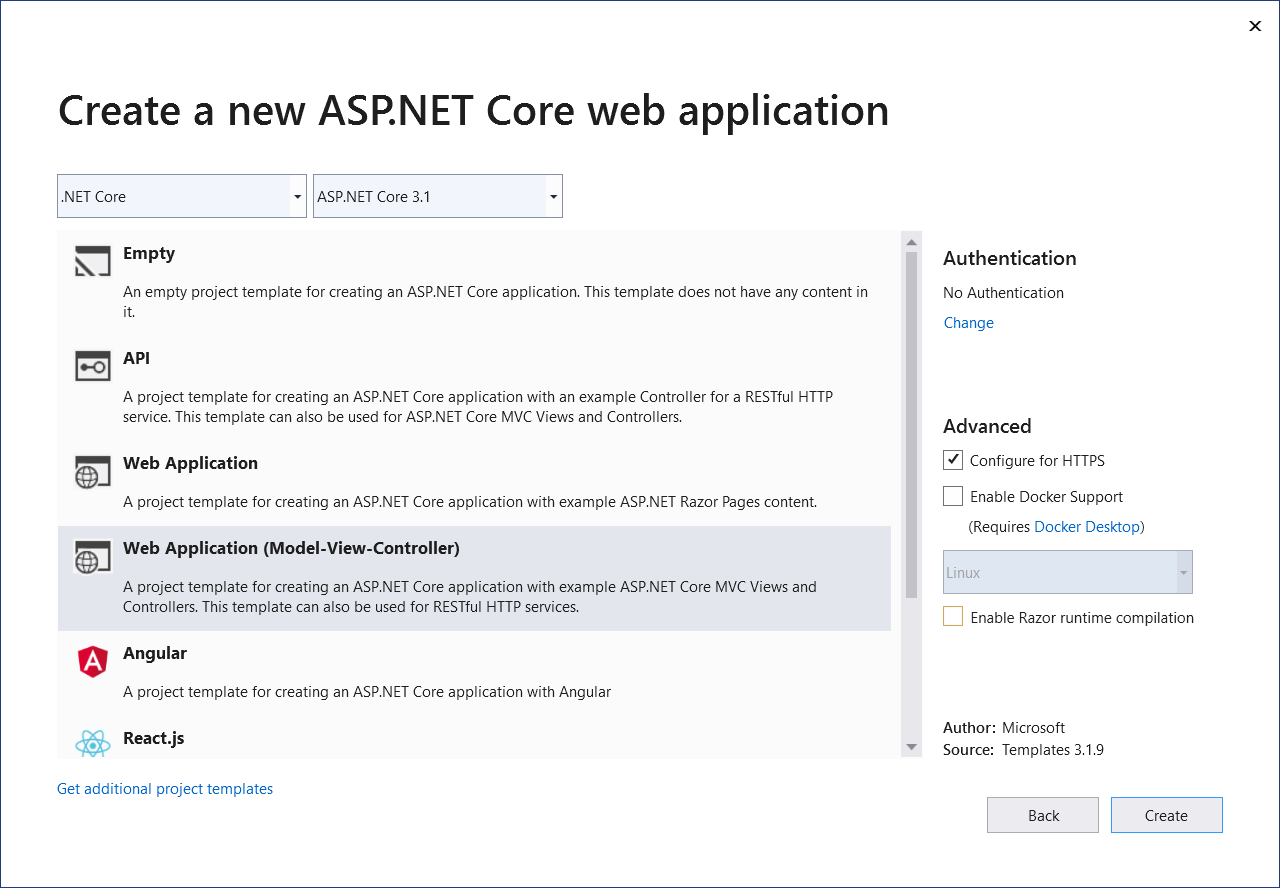
Task: Click the React.js atom icon
Action: pyautogui.click(x=92, y=744)
